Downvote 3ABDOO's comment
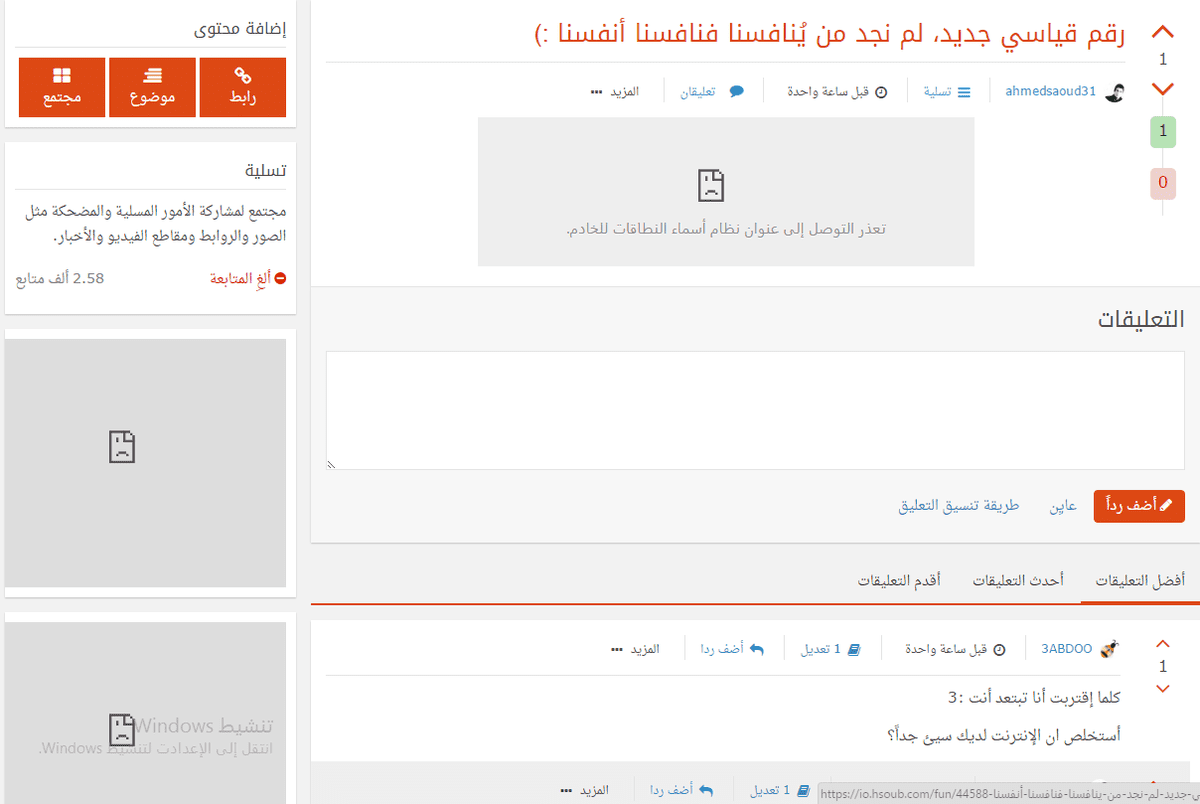 1162,688
